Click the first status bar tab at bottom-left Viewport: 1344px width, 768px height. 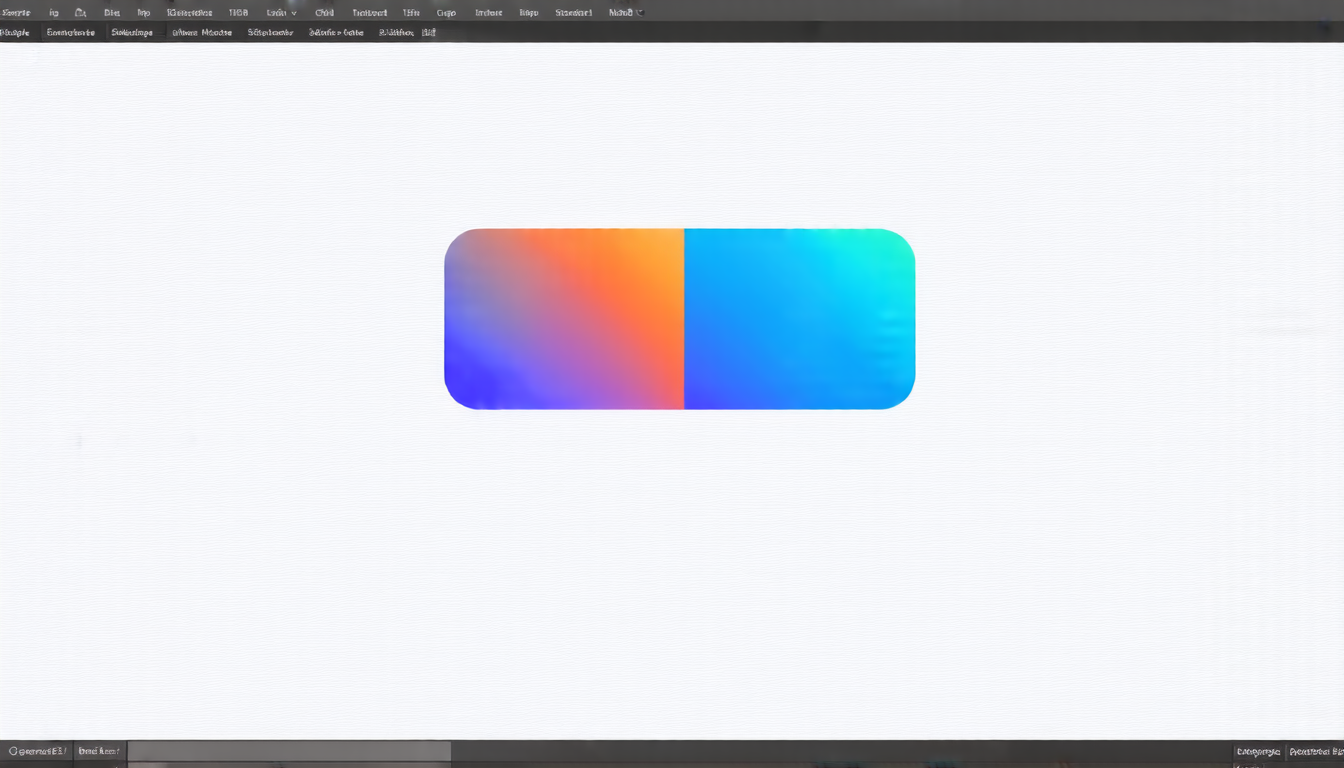click(36, 751)
